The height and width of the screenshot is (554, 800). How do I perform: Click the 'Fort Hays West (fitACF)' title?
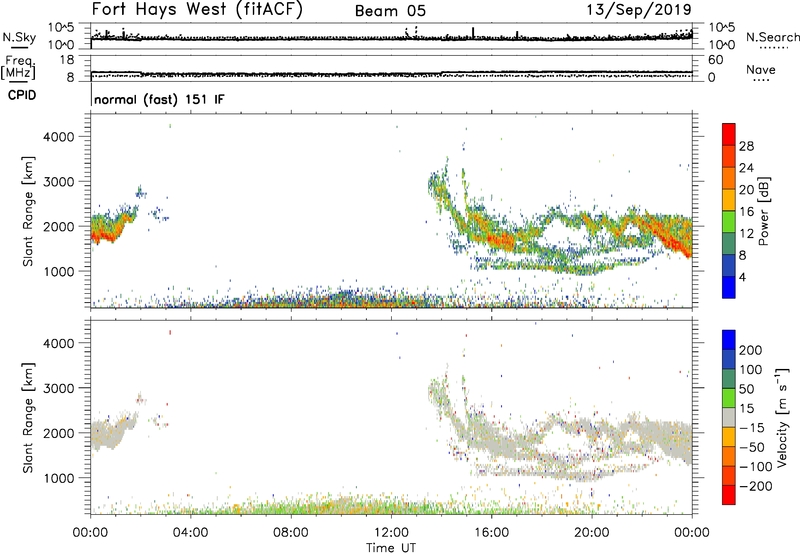pos(197,10)
